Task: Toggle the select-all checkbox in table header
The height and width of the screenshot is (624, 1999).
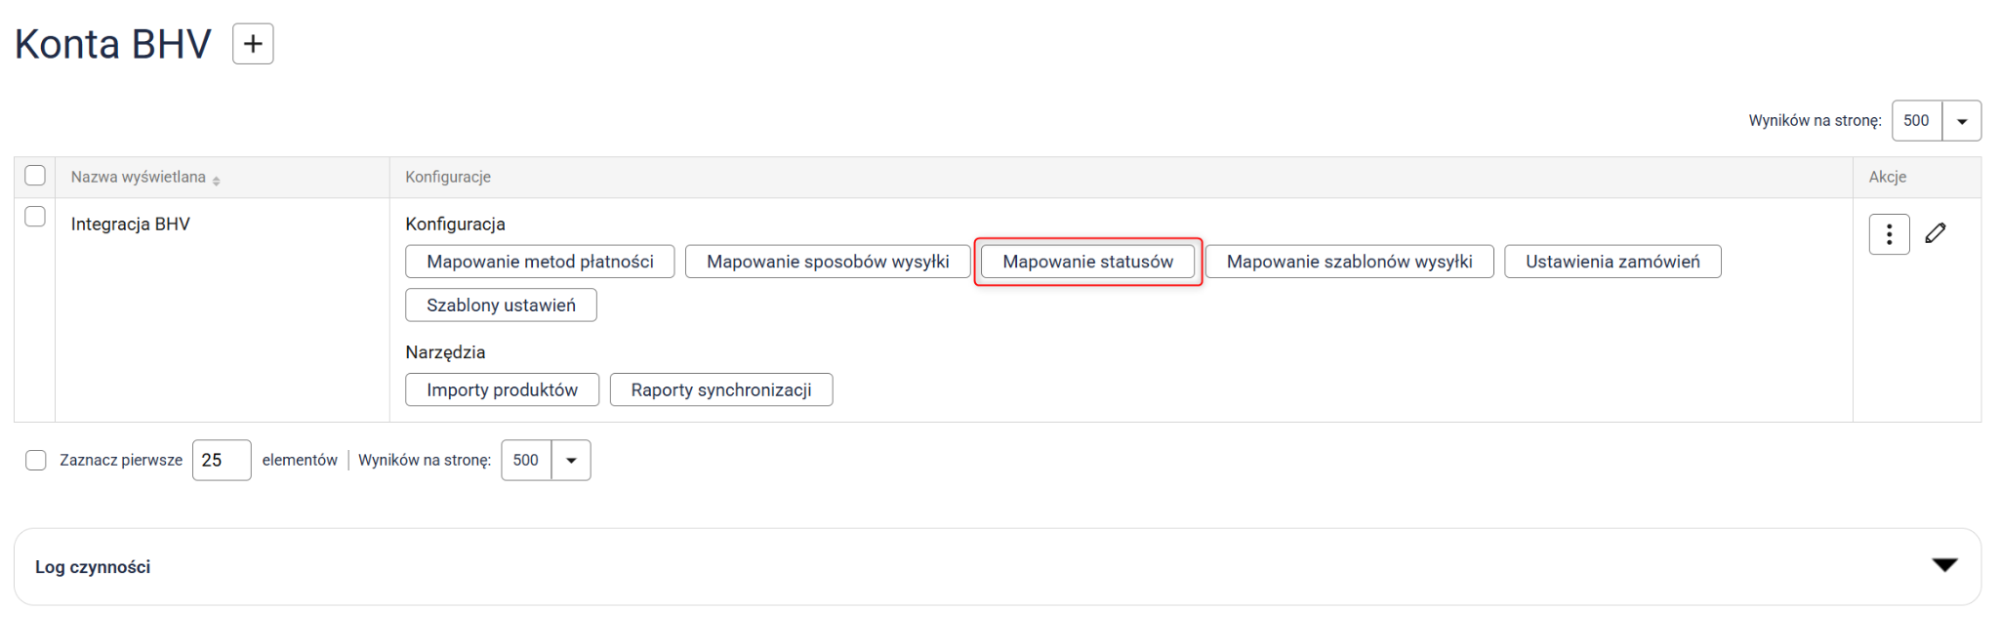Action: pyautogui.click(x=35, y=176)
